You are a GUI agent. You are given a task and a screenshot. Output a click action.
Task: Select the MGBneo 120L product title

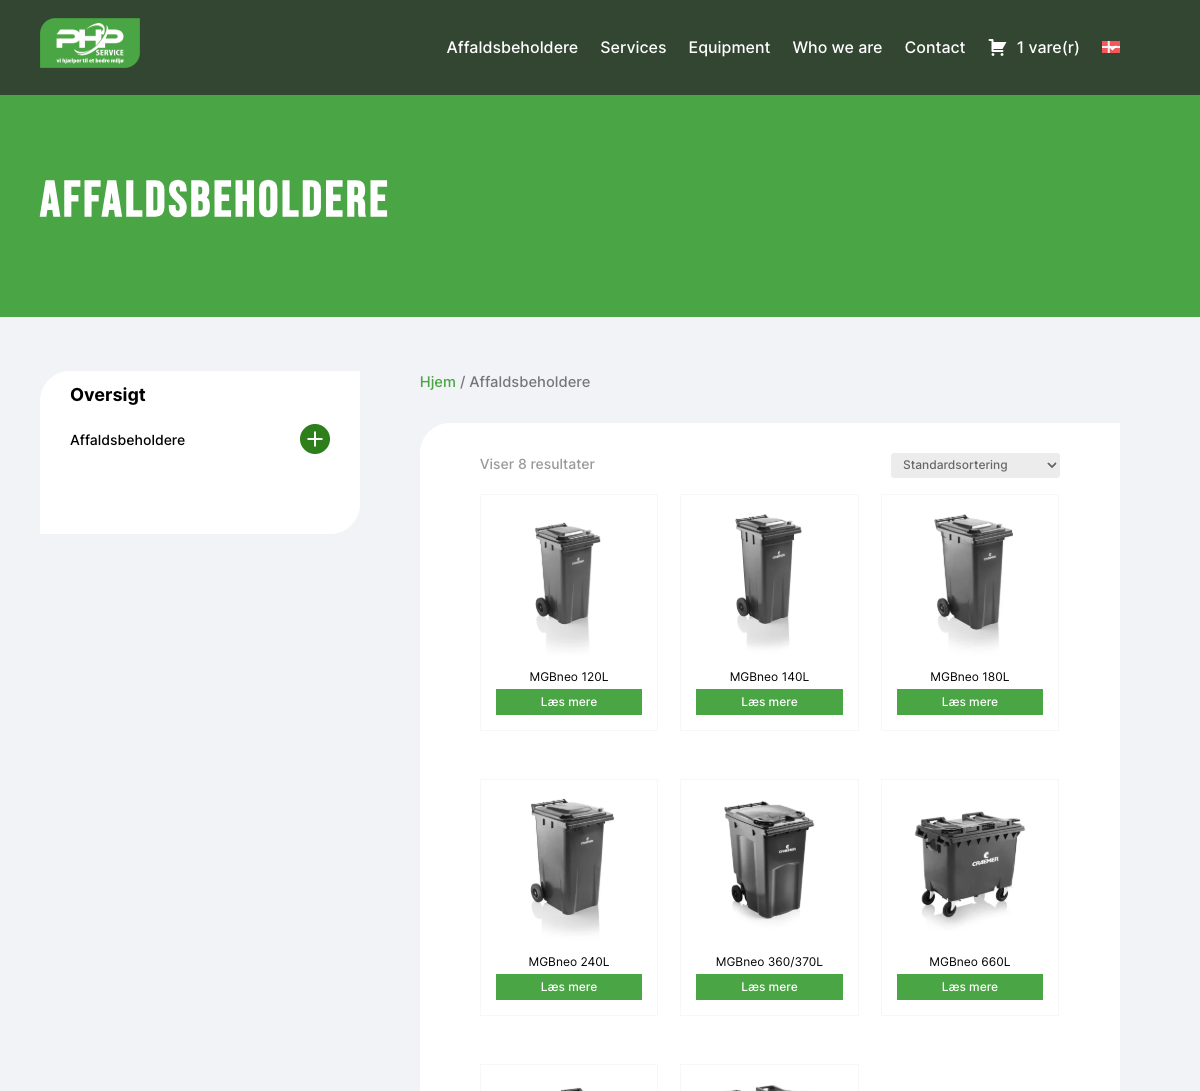[569, 677]
